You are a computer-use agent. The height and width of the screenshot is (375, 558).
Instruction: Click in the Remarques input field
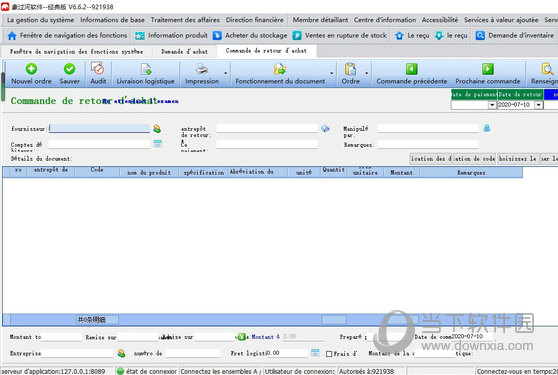[428, 144]
